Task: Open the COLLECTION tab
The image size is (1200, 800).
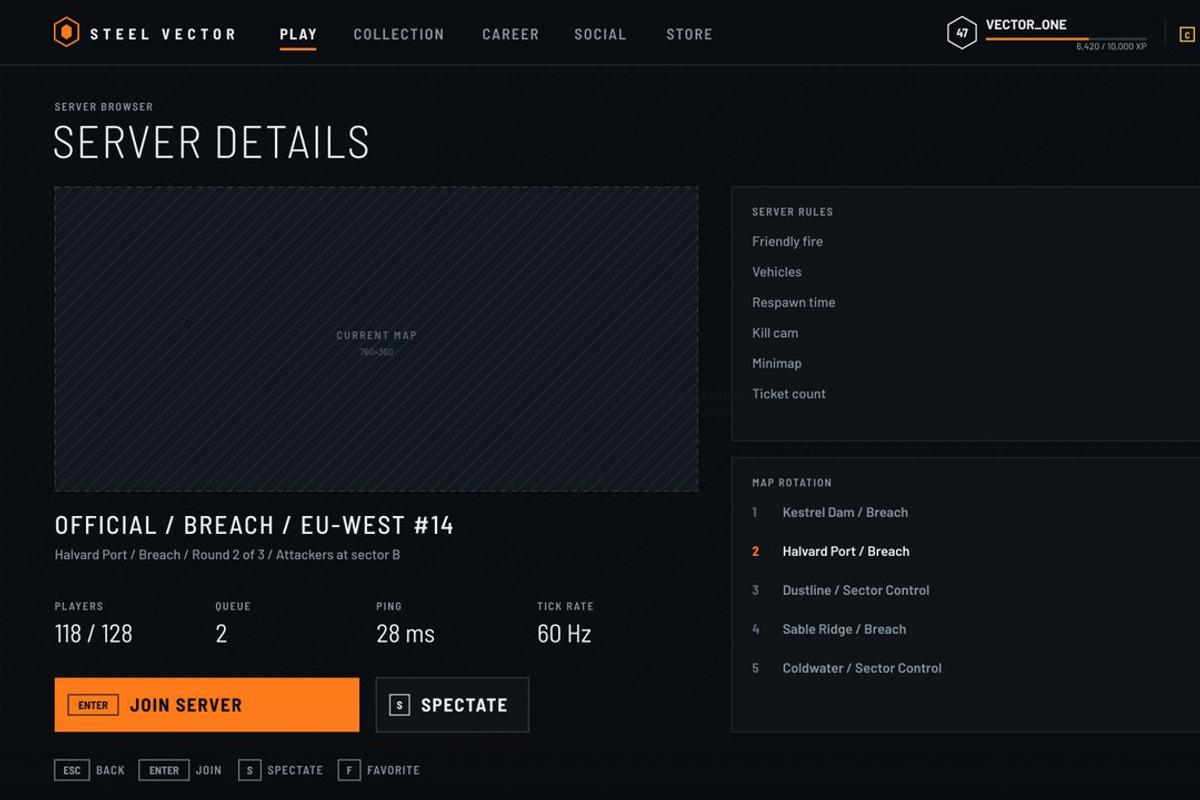Action: (399, 34)
